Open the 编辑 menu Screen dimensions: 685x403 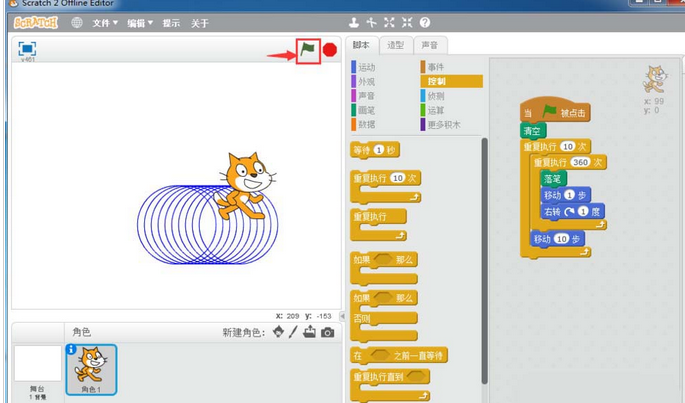(x=139, y=23)
